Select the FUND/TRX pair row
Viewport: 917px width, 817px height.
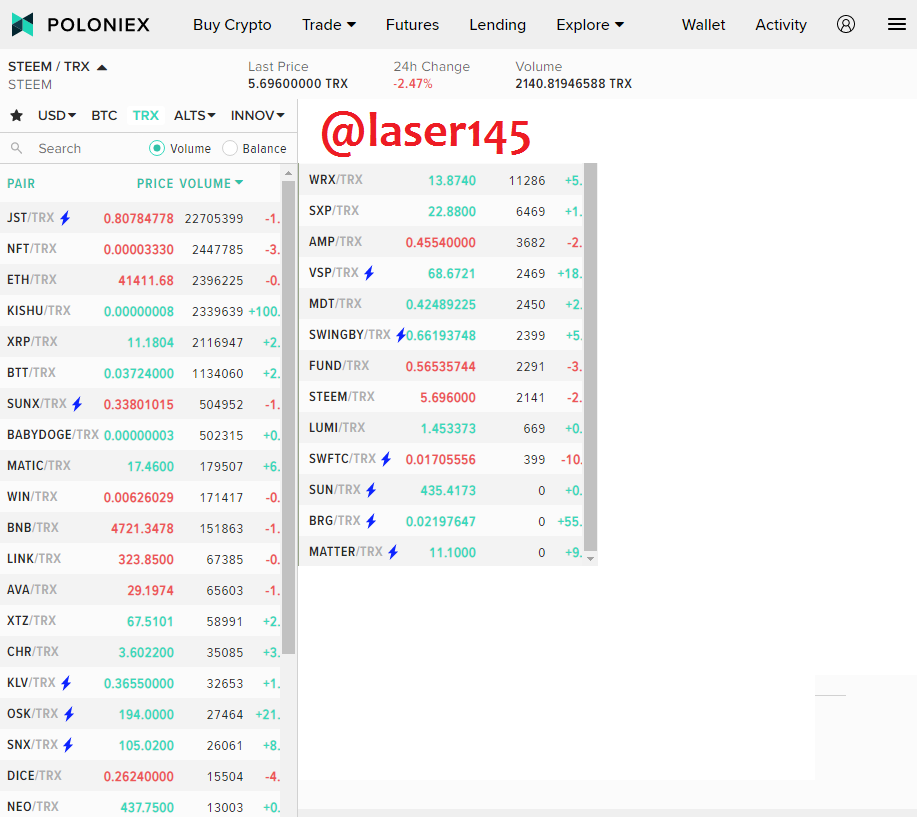pos(442,366)
